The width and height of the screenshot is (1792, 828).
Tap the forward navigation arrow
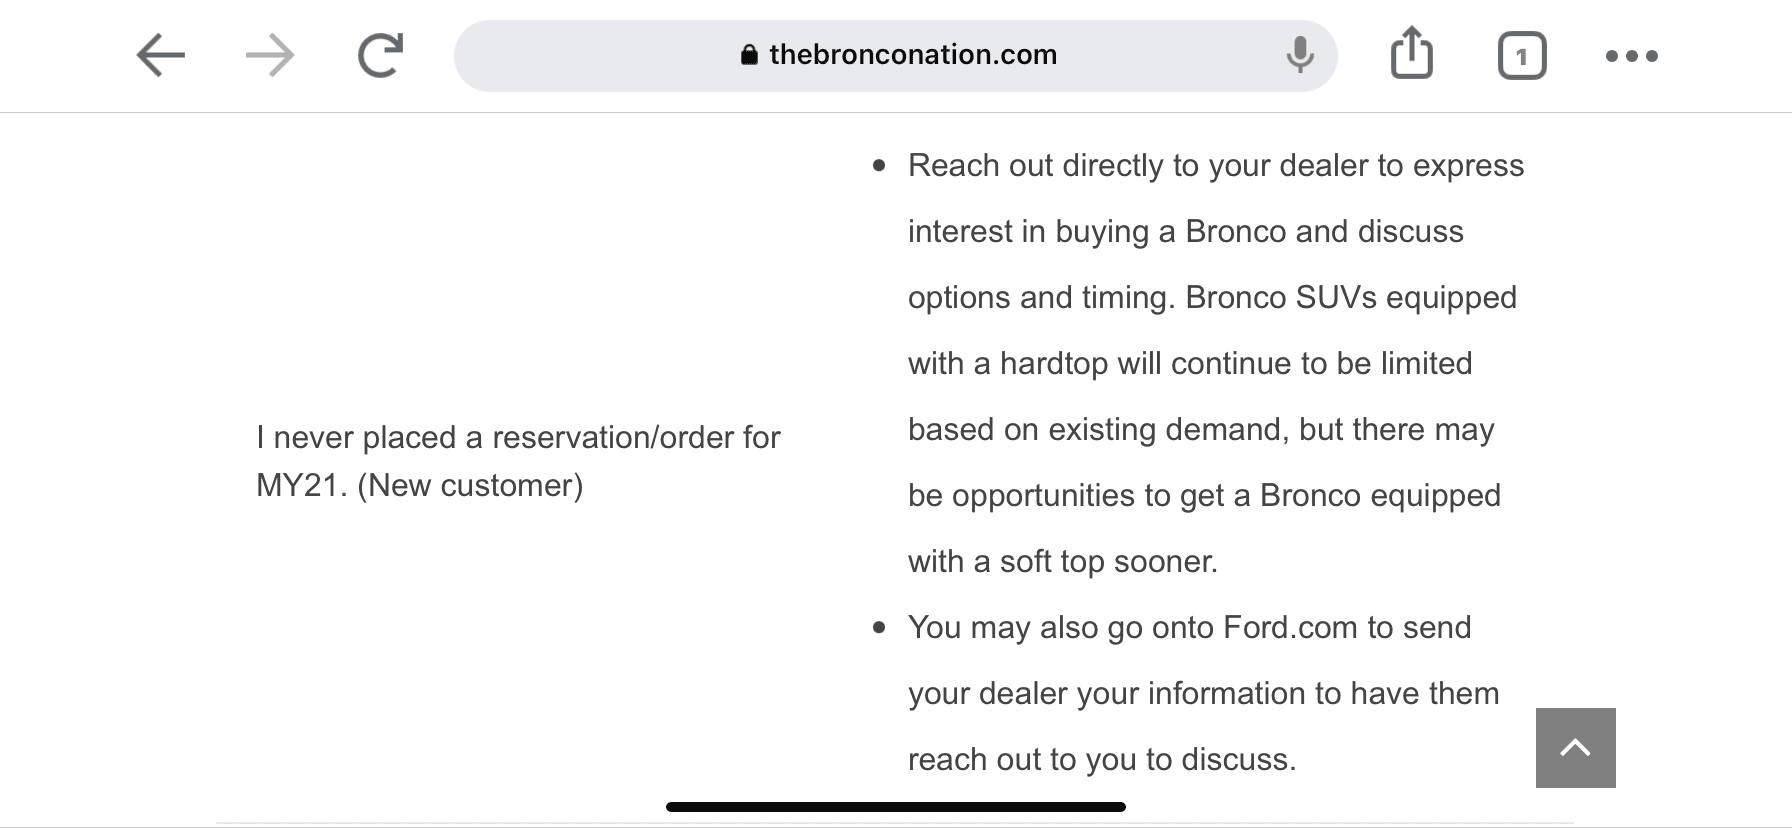click(x=270, y=55)
